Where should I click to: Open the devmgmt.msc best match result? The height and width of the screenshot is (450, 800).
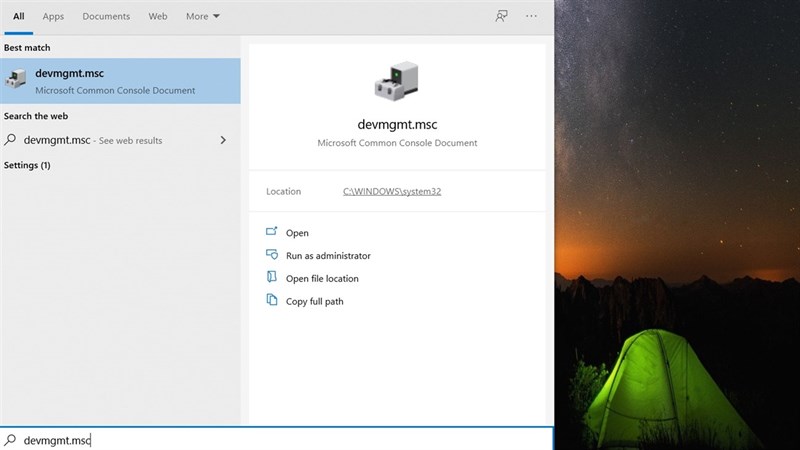point(120,80)
